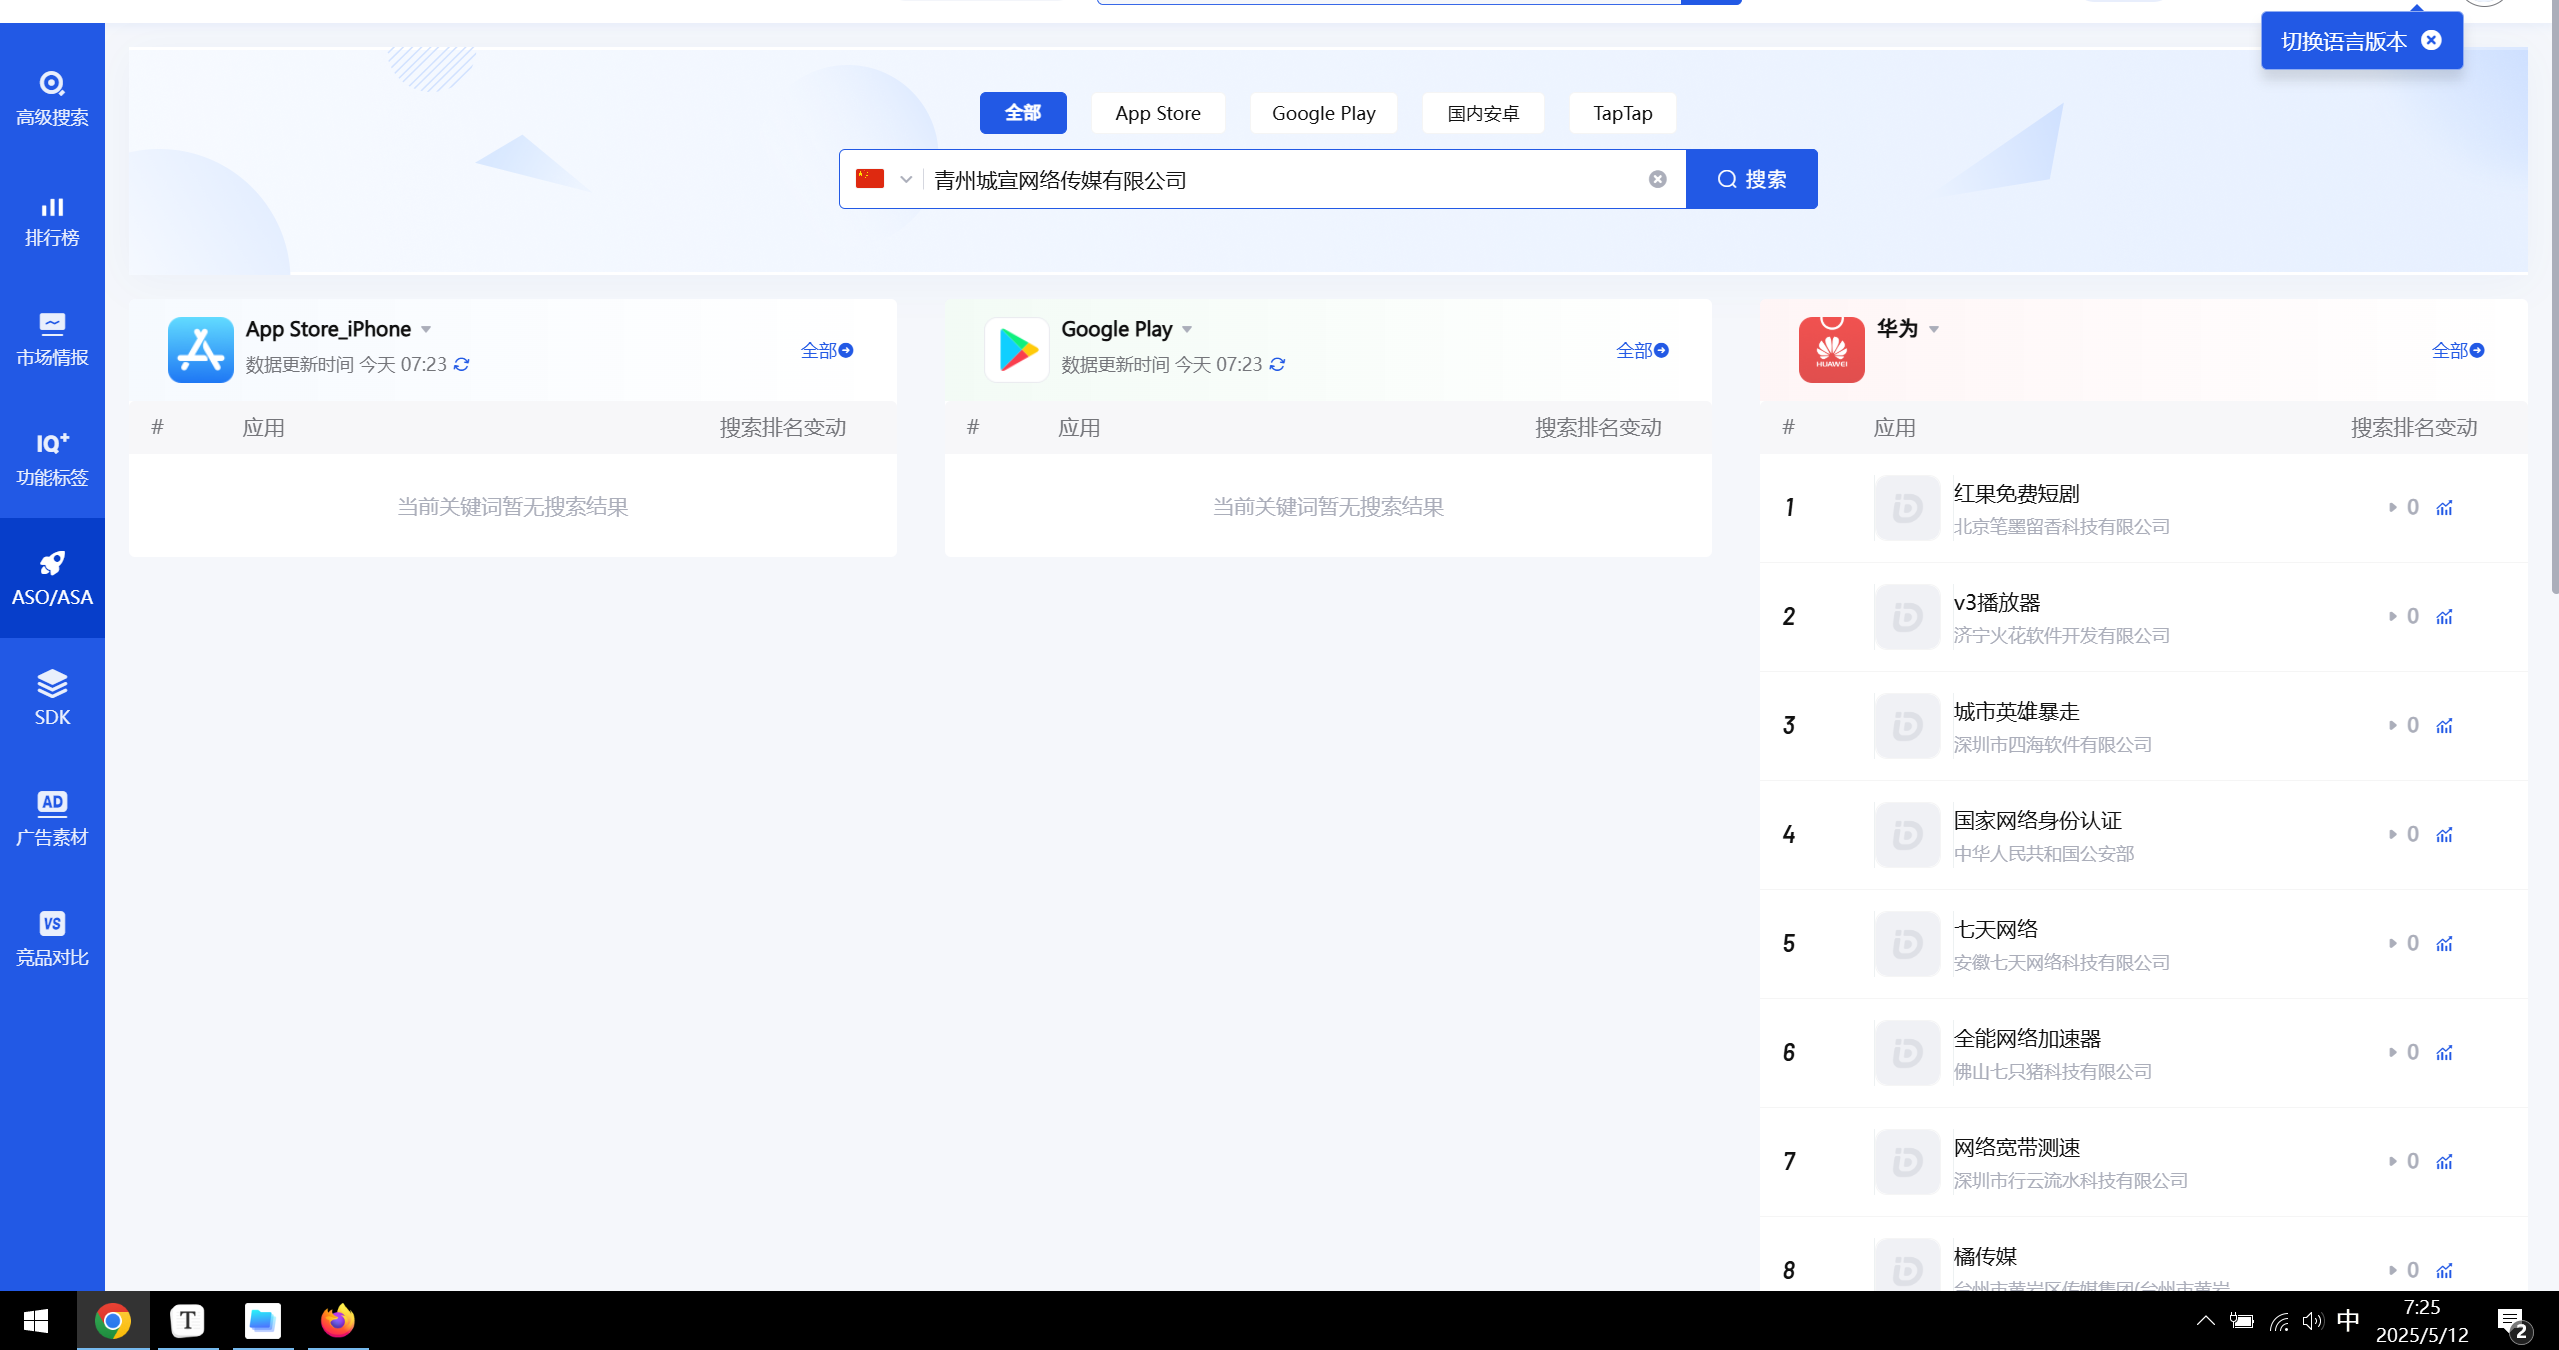This screenshot has width=2559, height=1350.
Task: Switch to the TapTap tab
Action: click(1620, 112)
